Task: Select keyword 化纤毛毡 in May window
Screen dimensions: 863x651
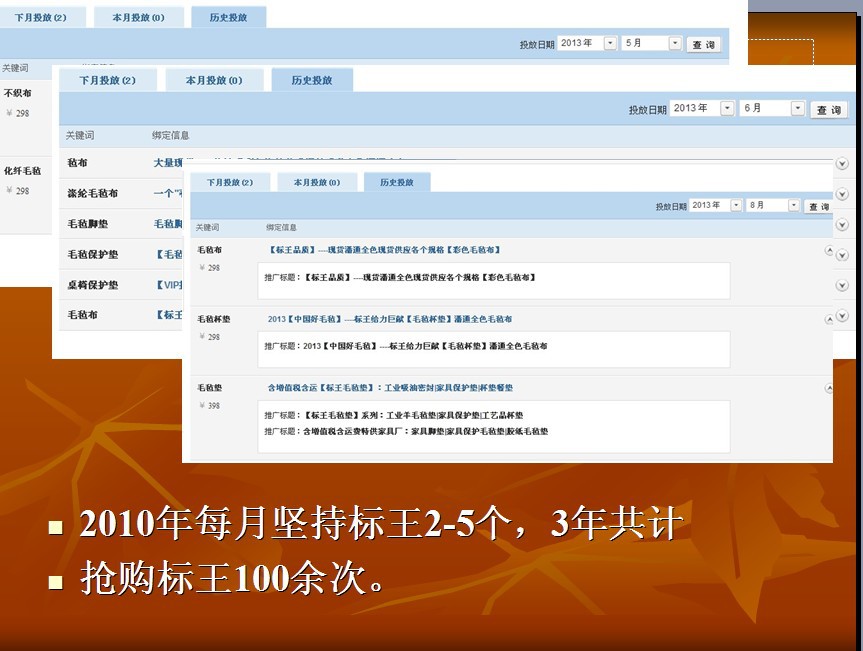Action: pyautogui.click(x=23, y=171)
